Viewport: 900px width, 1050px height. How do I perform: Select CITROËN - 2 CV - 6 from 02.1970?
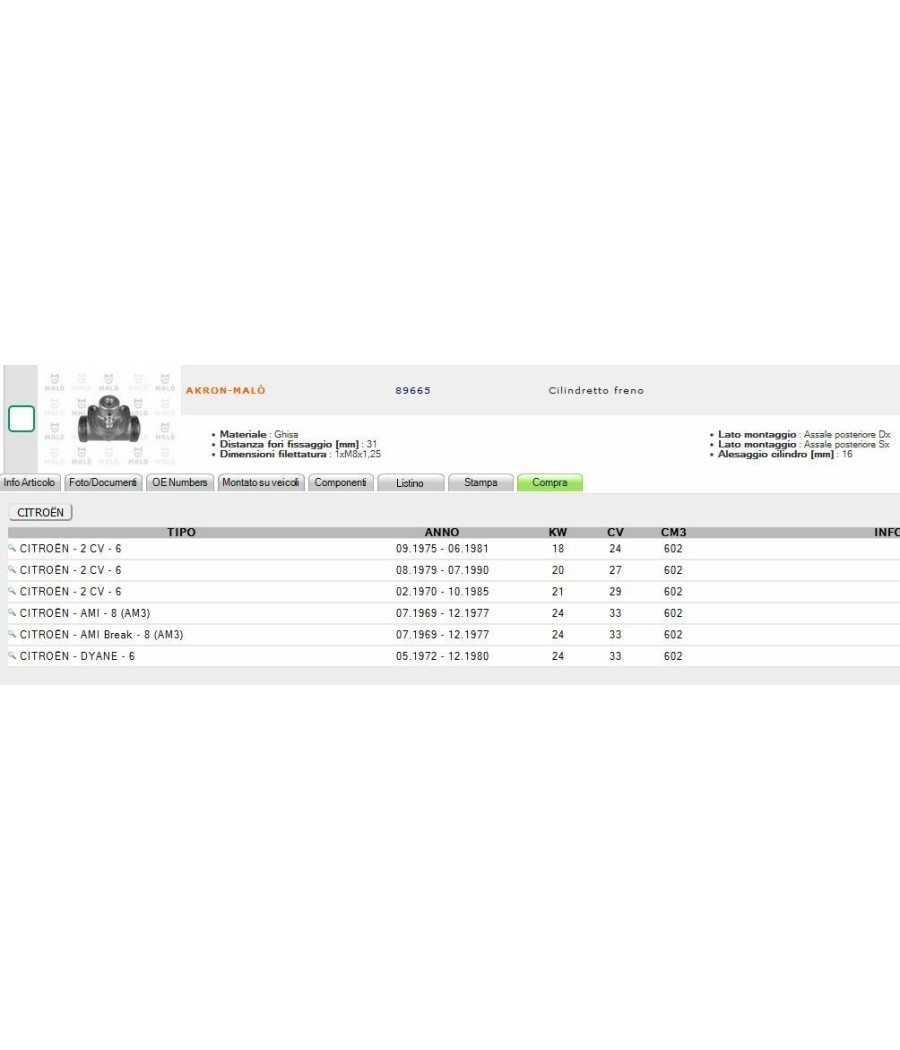pos(70,591)
